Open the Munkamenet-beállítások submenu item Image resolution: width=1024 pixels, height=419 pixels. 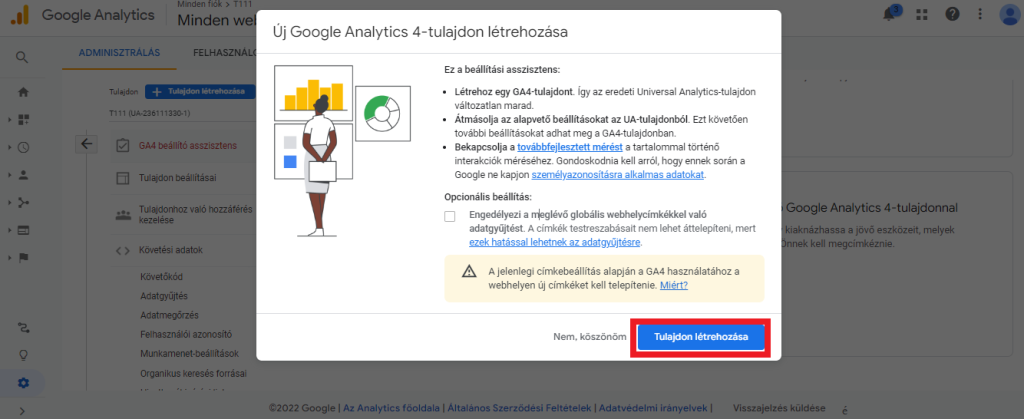(189, 354)
